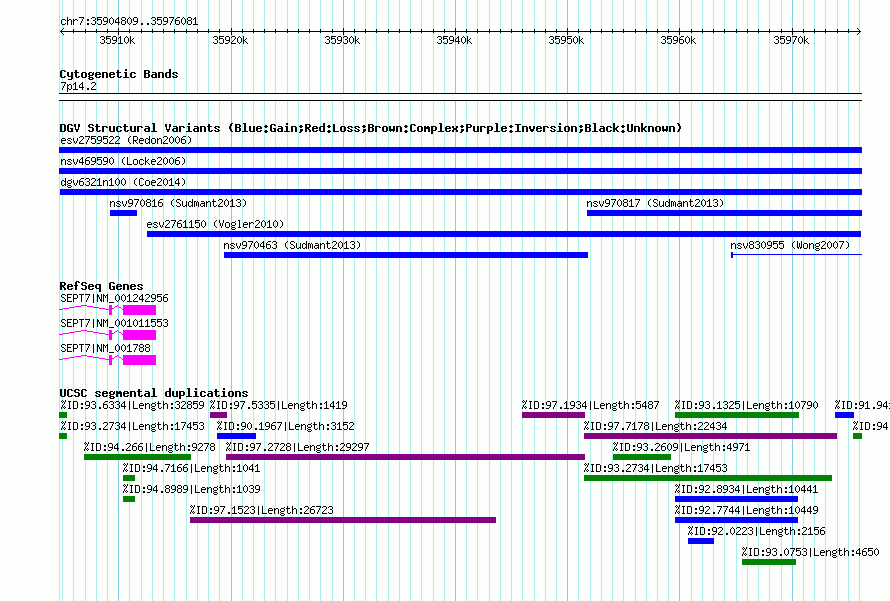
Task: Click the nsv970817 (Sudmant2013) label
Action: click(x=655, y=203)
